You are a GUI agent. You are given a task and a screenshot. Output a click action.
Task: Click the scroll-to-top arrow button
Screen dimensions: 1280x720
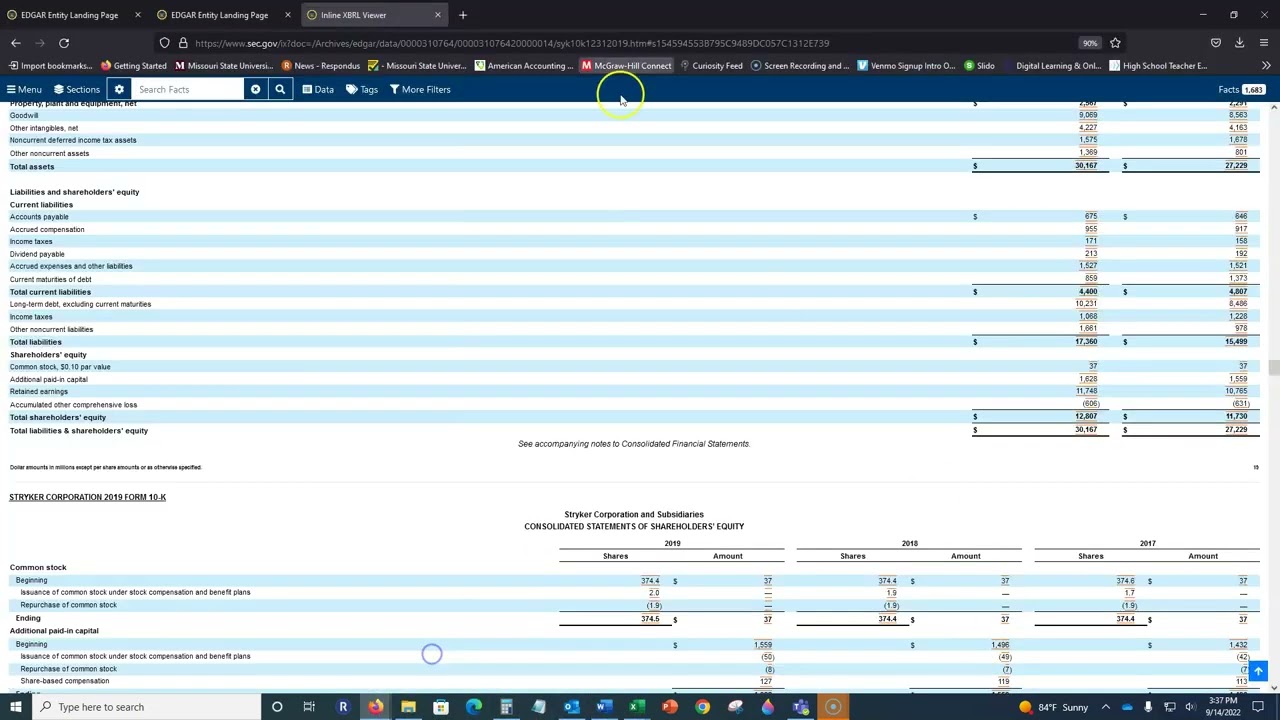pos(1258,671)
